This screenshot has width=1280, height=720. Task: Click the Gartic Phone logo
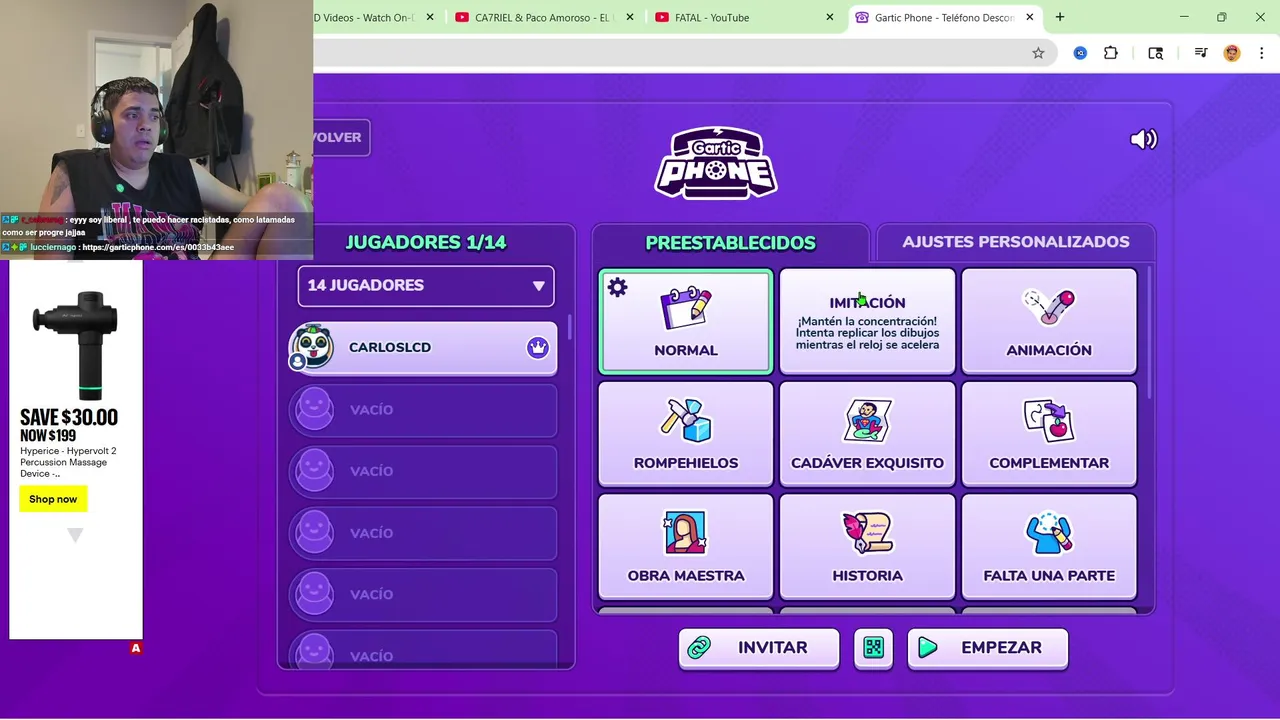[716, 163]
